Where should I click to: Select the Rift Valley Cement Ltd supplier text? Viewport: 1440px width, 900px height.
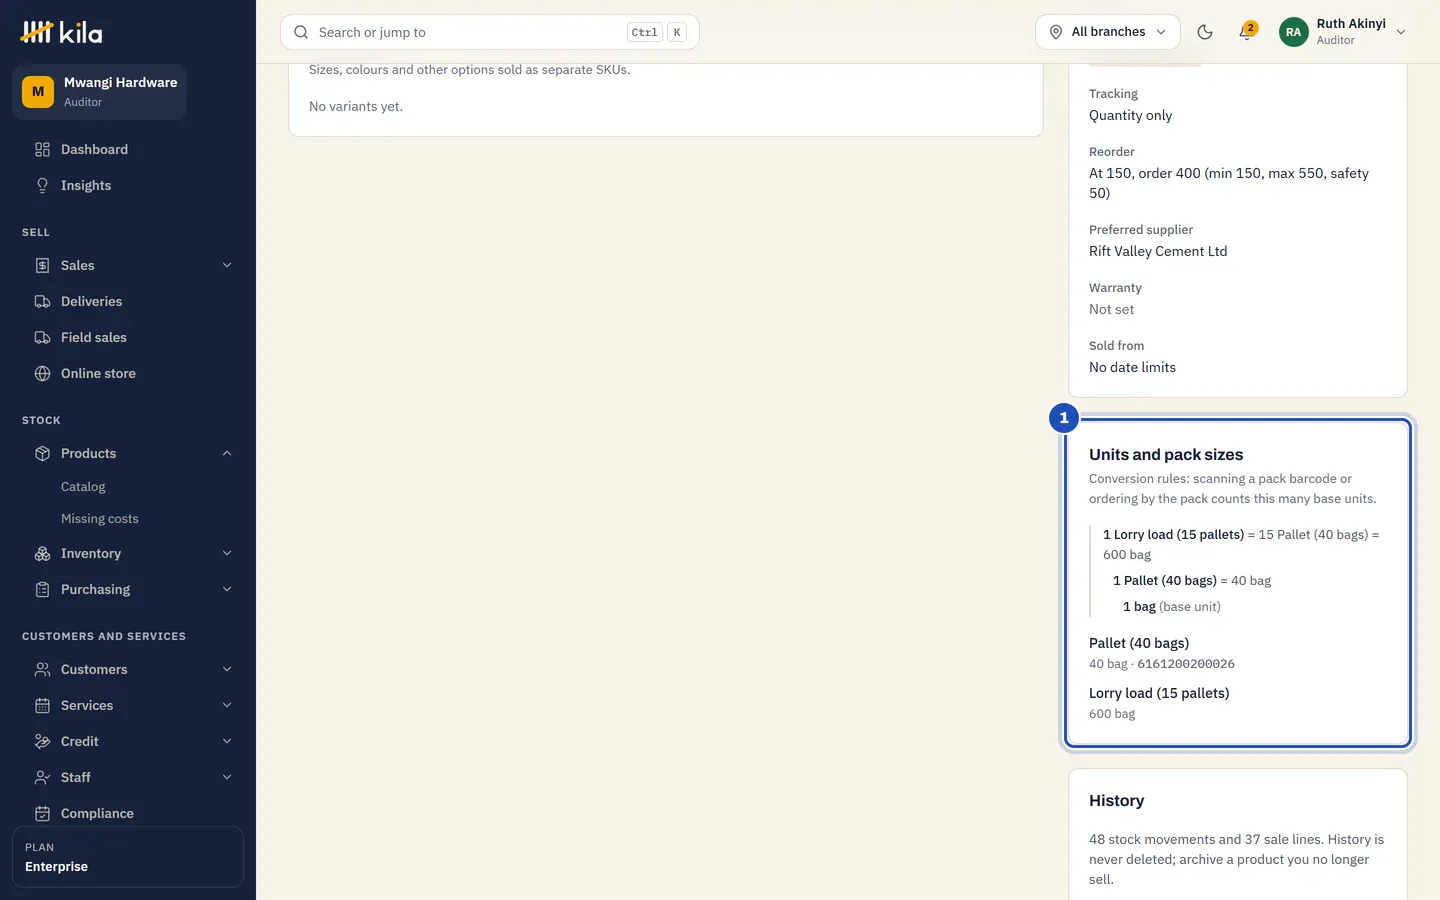point(1158,251)
